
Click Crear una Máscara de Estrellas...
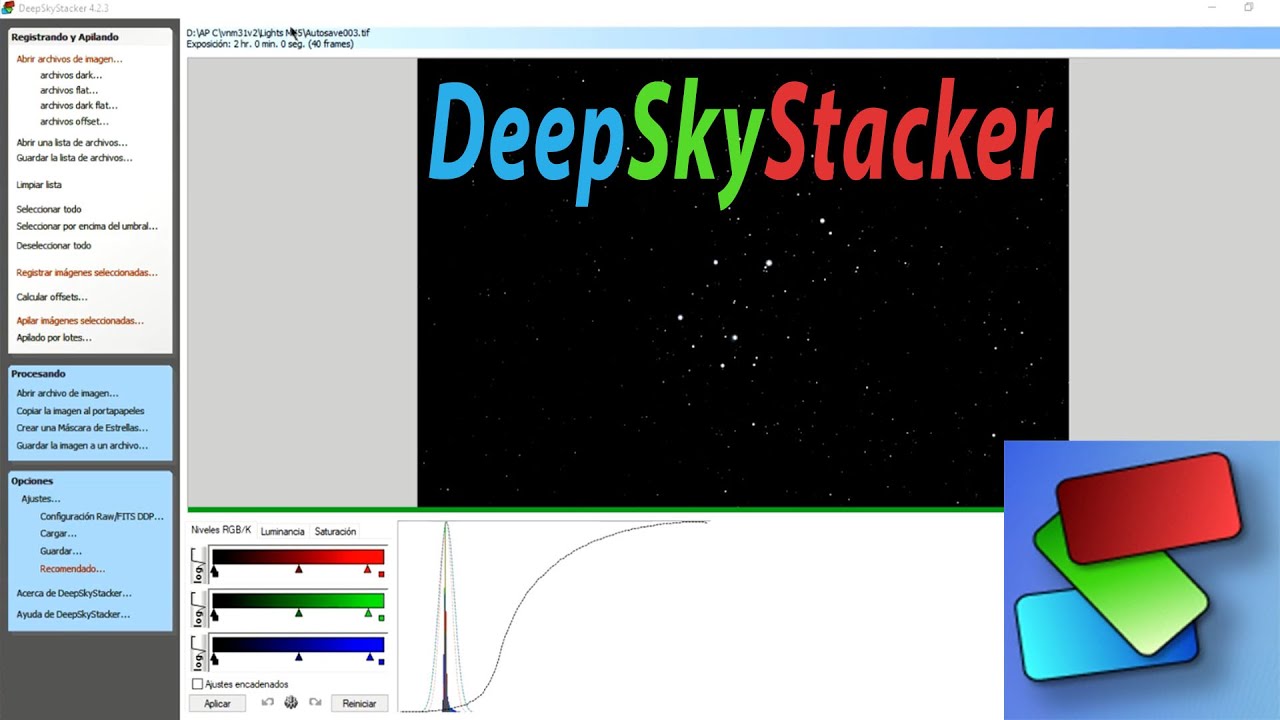pos(82,428)
